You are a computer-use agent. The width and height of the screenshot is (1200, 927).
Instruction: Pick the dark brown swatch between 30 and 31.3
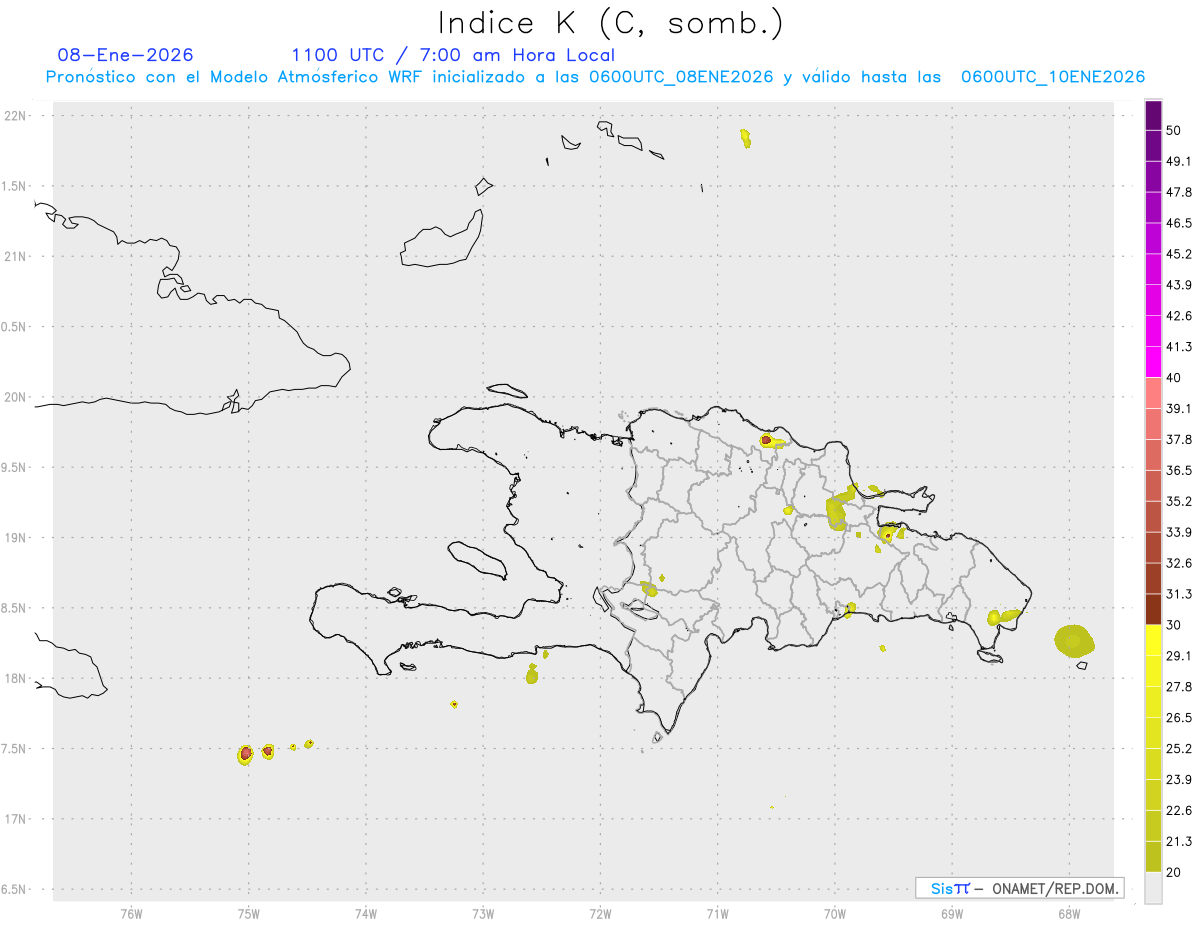(x=1153, y=609)
